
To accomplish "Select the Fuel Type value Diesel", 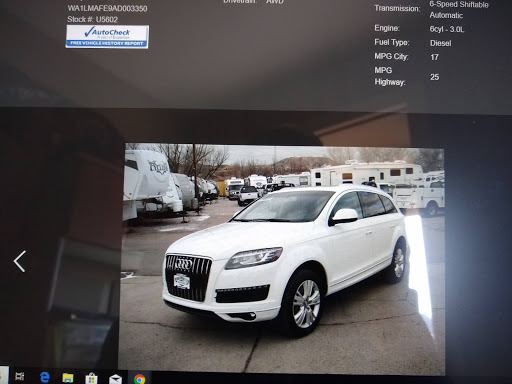I will 441,43.
